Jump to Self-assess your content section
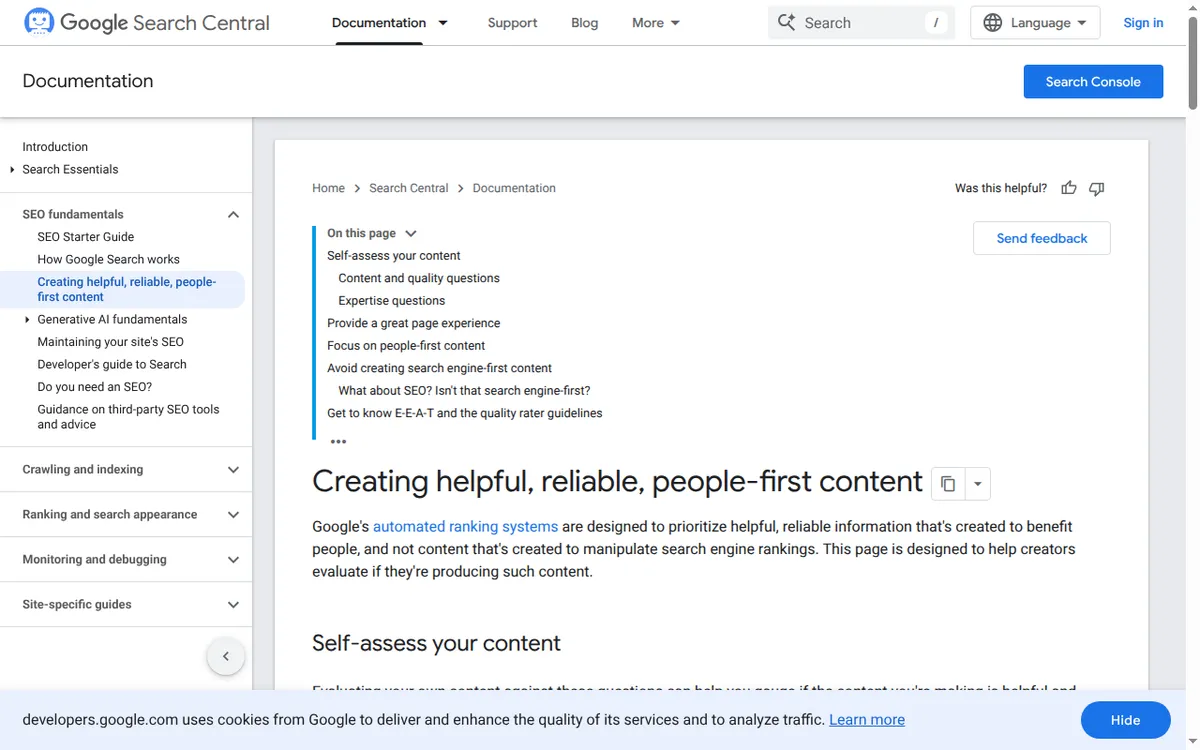1200x750 pixels. tap(394, 256)
